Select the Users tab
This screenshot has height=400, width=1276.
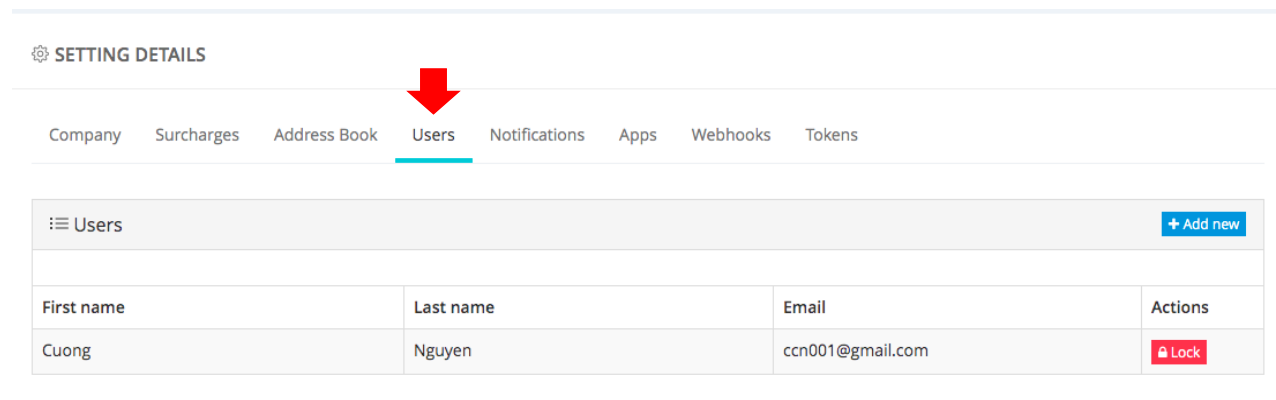click(x=433, y=134)
